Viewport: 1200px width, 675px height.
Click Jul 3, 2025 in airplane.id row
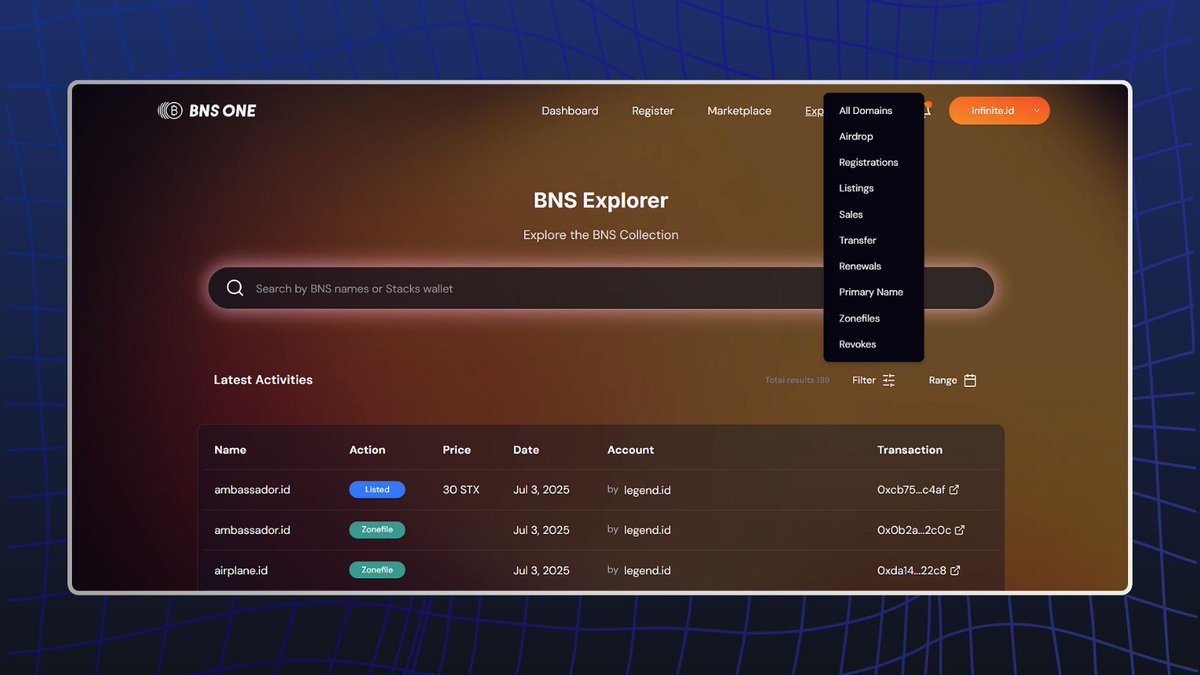tap(541, 570)
